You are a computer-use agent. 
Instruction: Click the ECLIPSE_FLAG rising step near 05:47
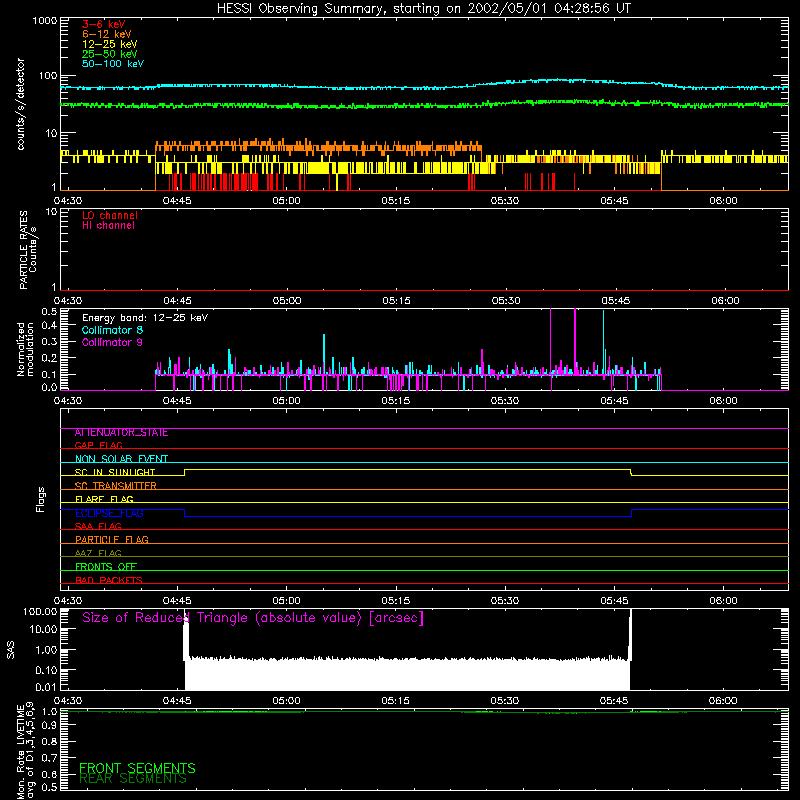[x=632, y=513]
